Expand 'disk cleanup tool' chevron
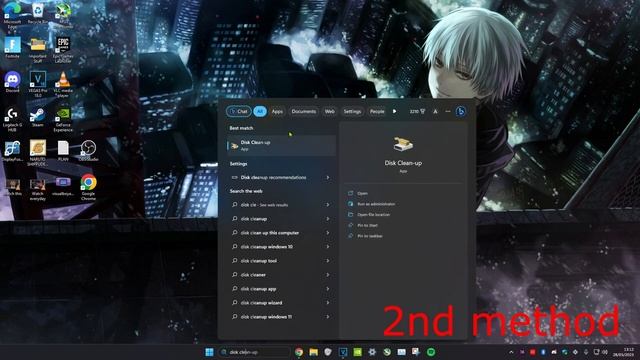 [x=328, y=260]
